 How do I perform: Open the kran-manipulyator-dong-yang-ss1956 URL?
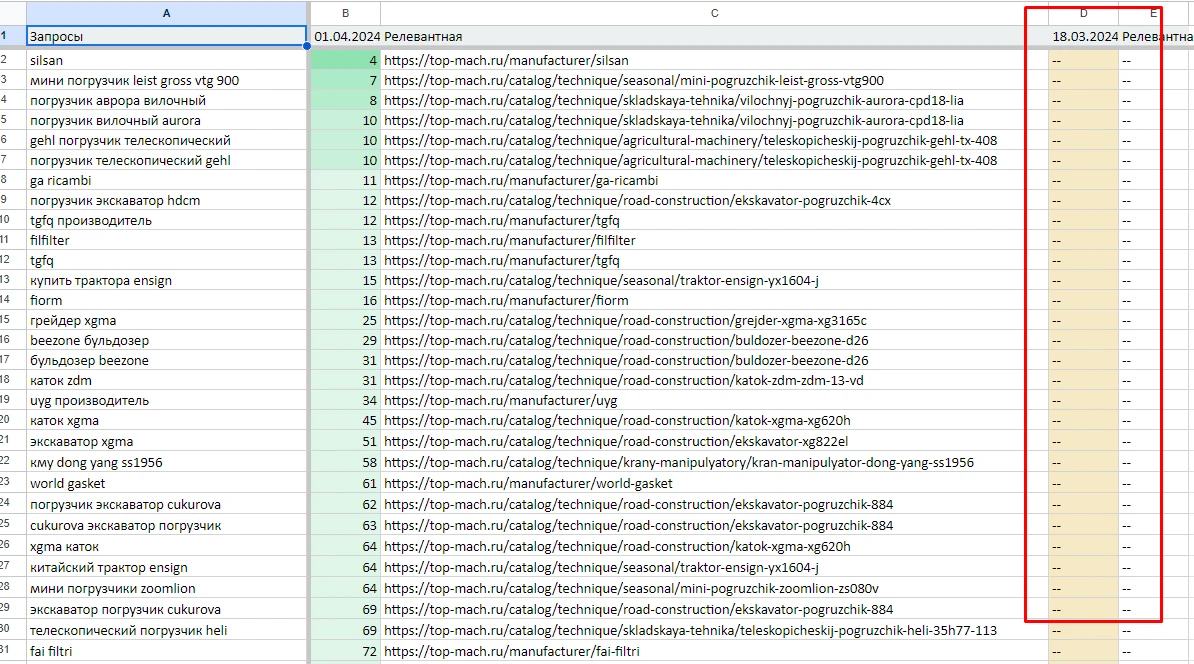click(x=678, y=462)
